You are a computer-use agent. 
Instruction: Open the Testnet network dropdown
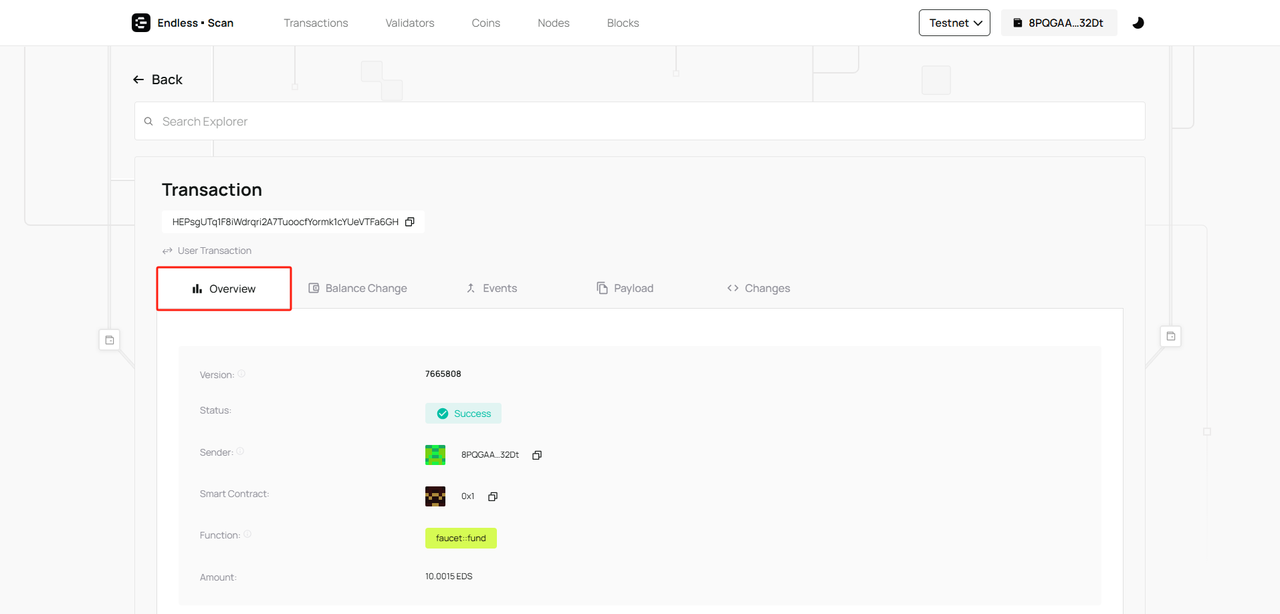[x=954, y=23]
